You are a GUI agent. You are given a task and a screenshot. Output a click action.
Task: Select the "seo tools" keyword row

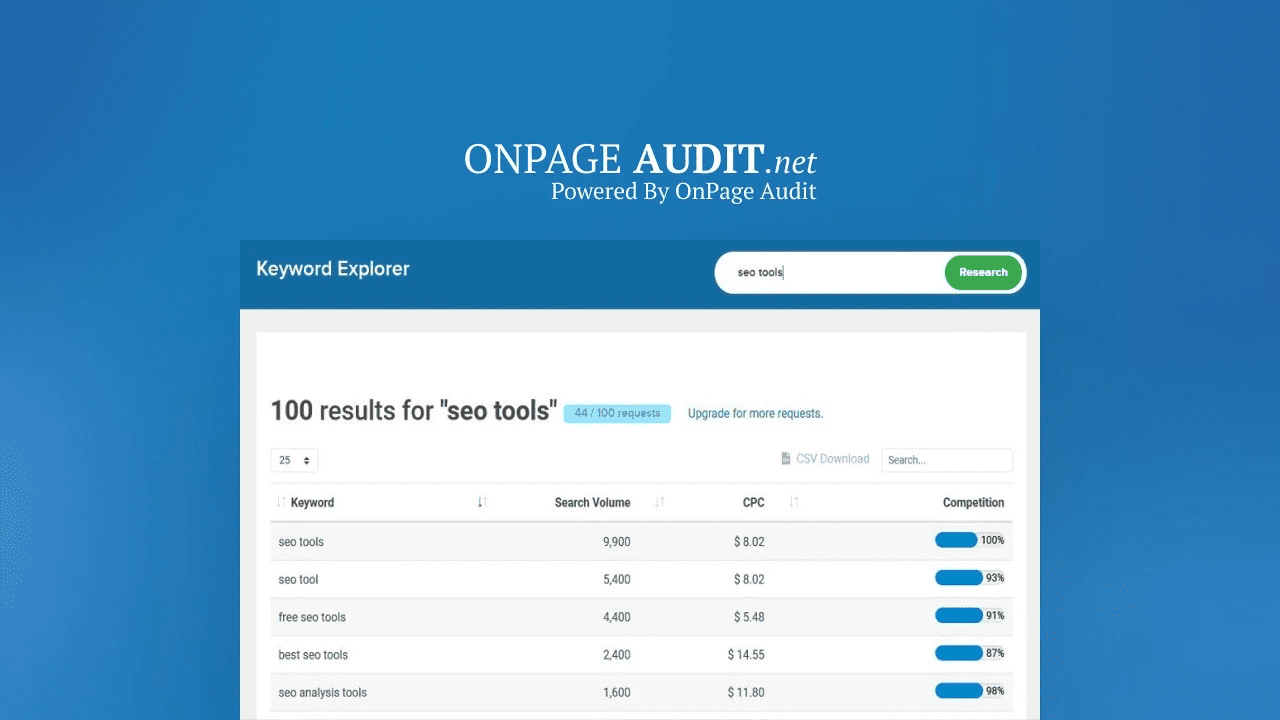point(641,541)
